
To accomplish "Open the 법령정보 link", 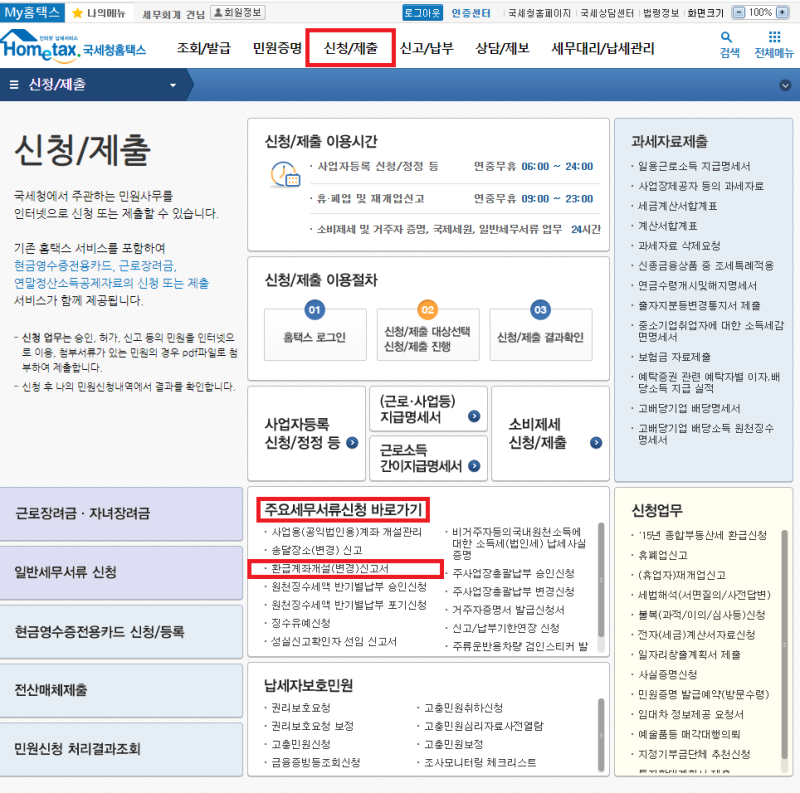I will [x=661, y=13].
